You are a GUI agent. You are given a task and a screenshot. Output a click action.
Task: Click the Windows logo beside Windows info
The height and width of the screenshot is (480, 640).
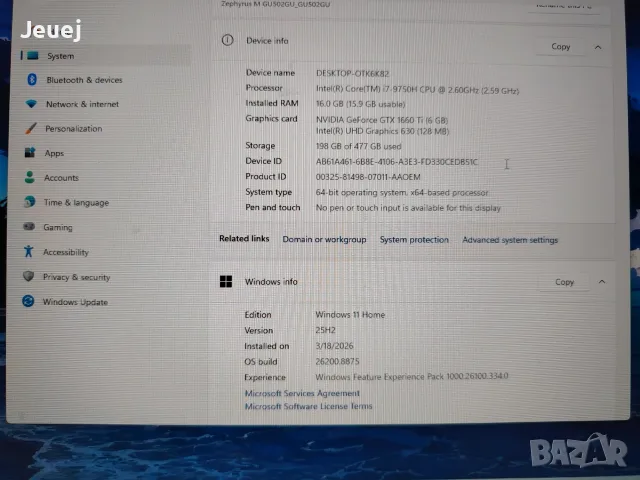click(226, 281)
